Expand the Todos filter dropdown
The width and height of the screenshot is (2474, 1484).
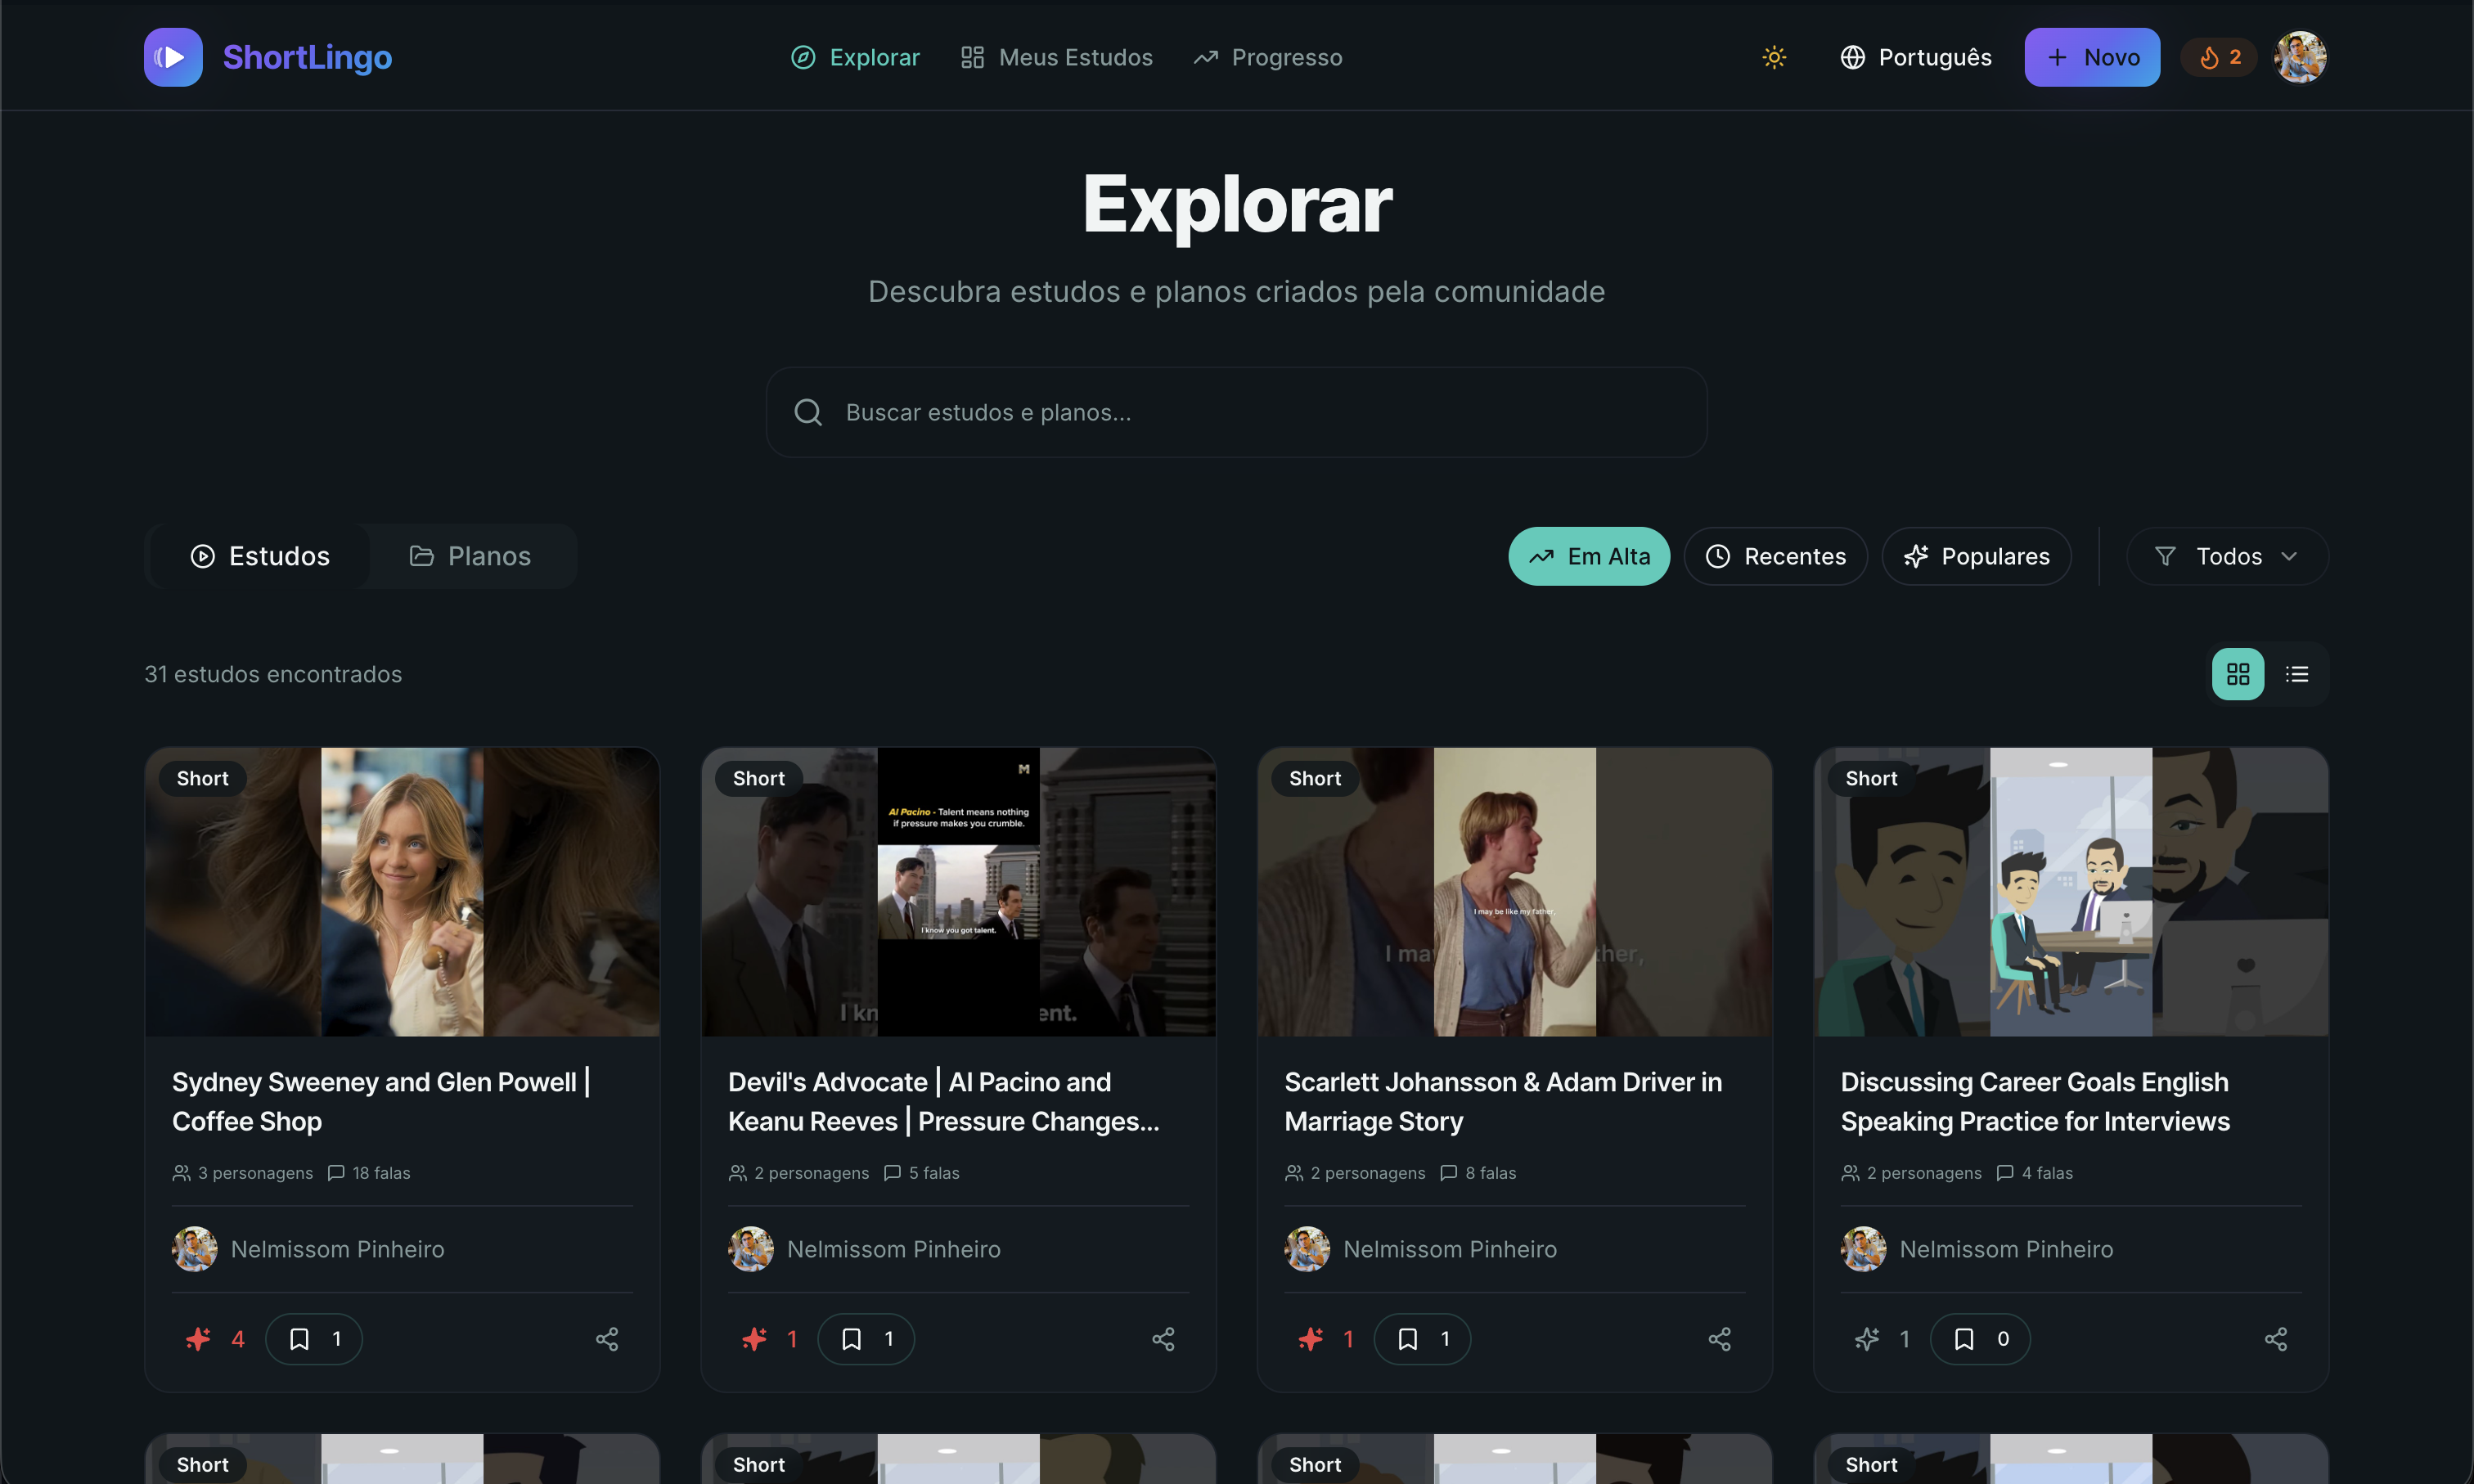point(2226,556)
